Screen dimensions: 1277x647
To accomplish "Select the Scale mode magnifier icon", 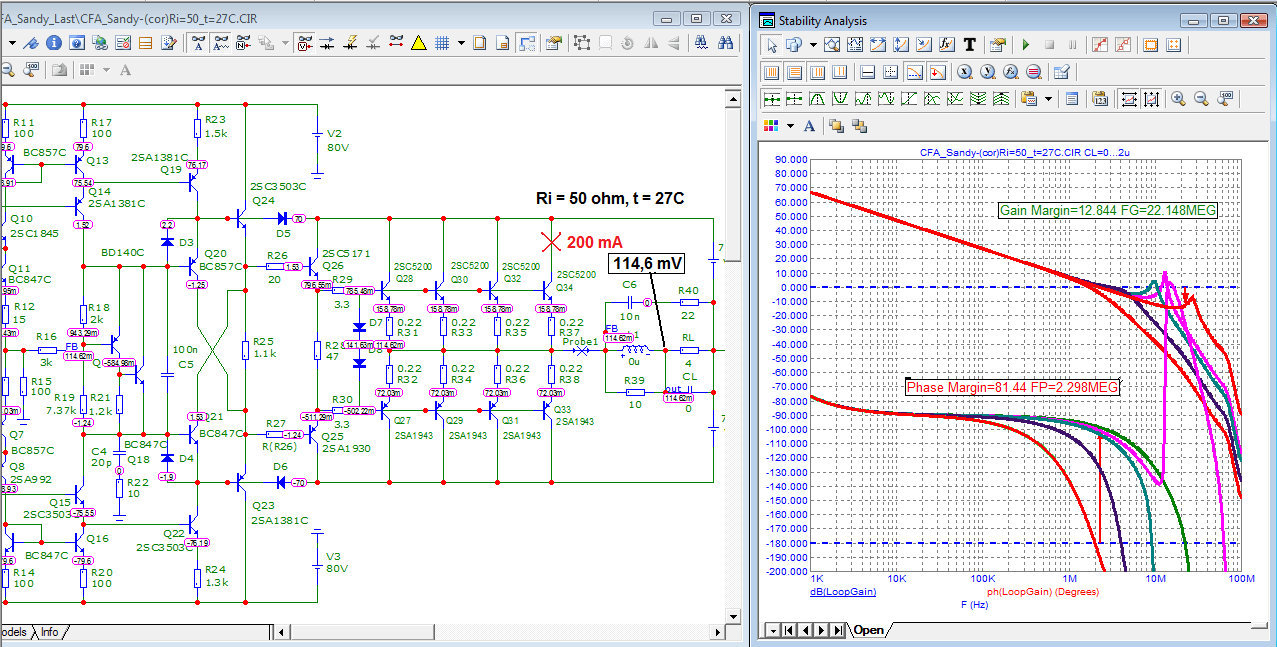I will click(x=834, y=45).
